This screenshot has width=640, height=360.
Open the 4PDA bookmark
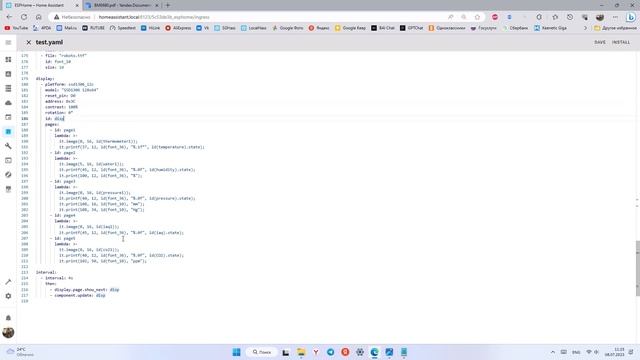click(42, 28)
